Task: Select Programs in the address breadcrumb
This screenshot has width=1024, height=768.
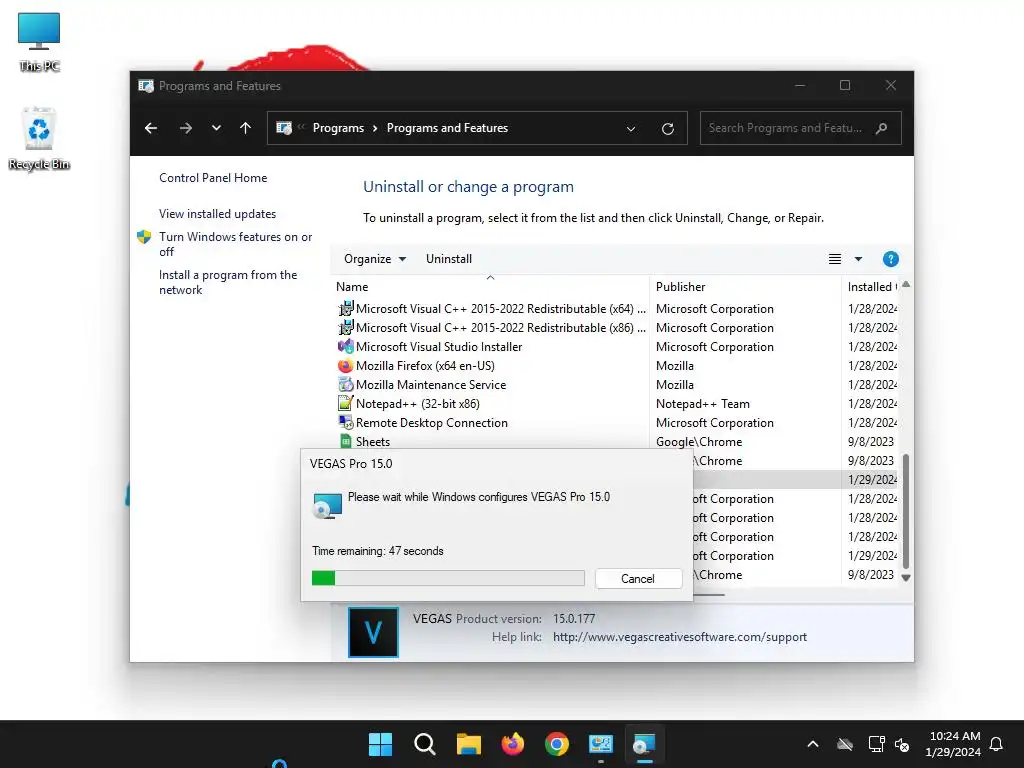Action: point(338,128)
